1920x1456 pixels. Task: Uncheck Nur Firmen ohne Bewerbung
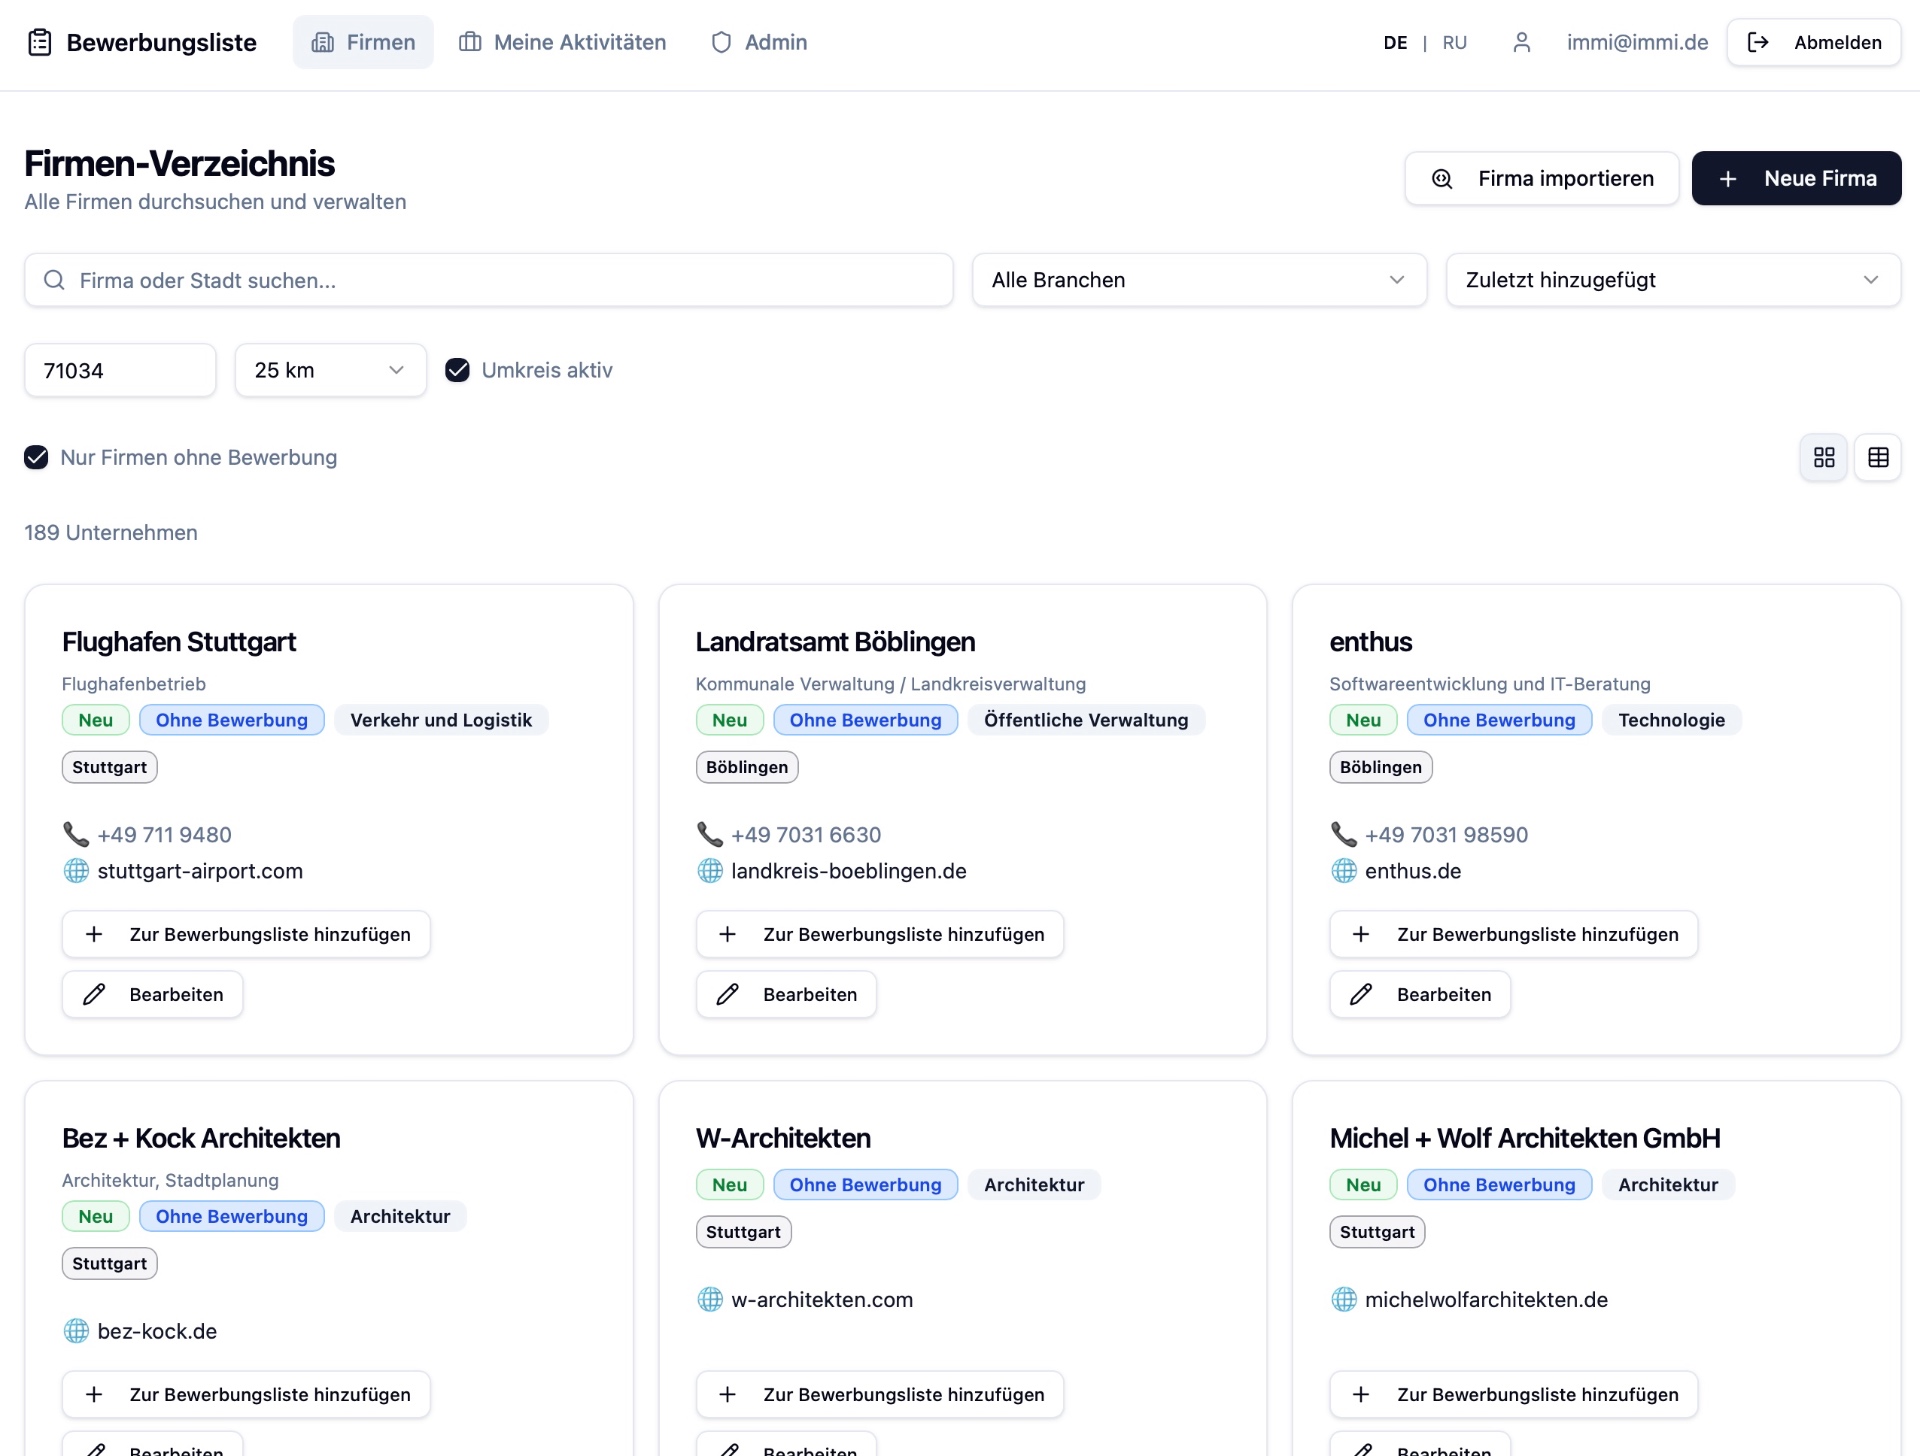36,457
